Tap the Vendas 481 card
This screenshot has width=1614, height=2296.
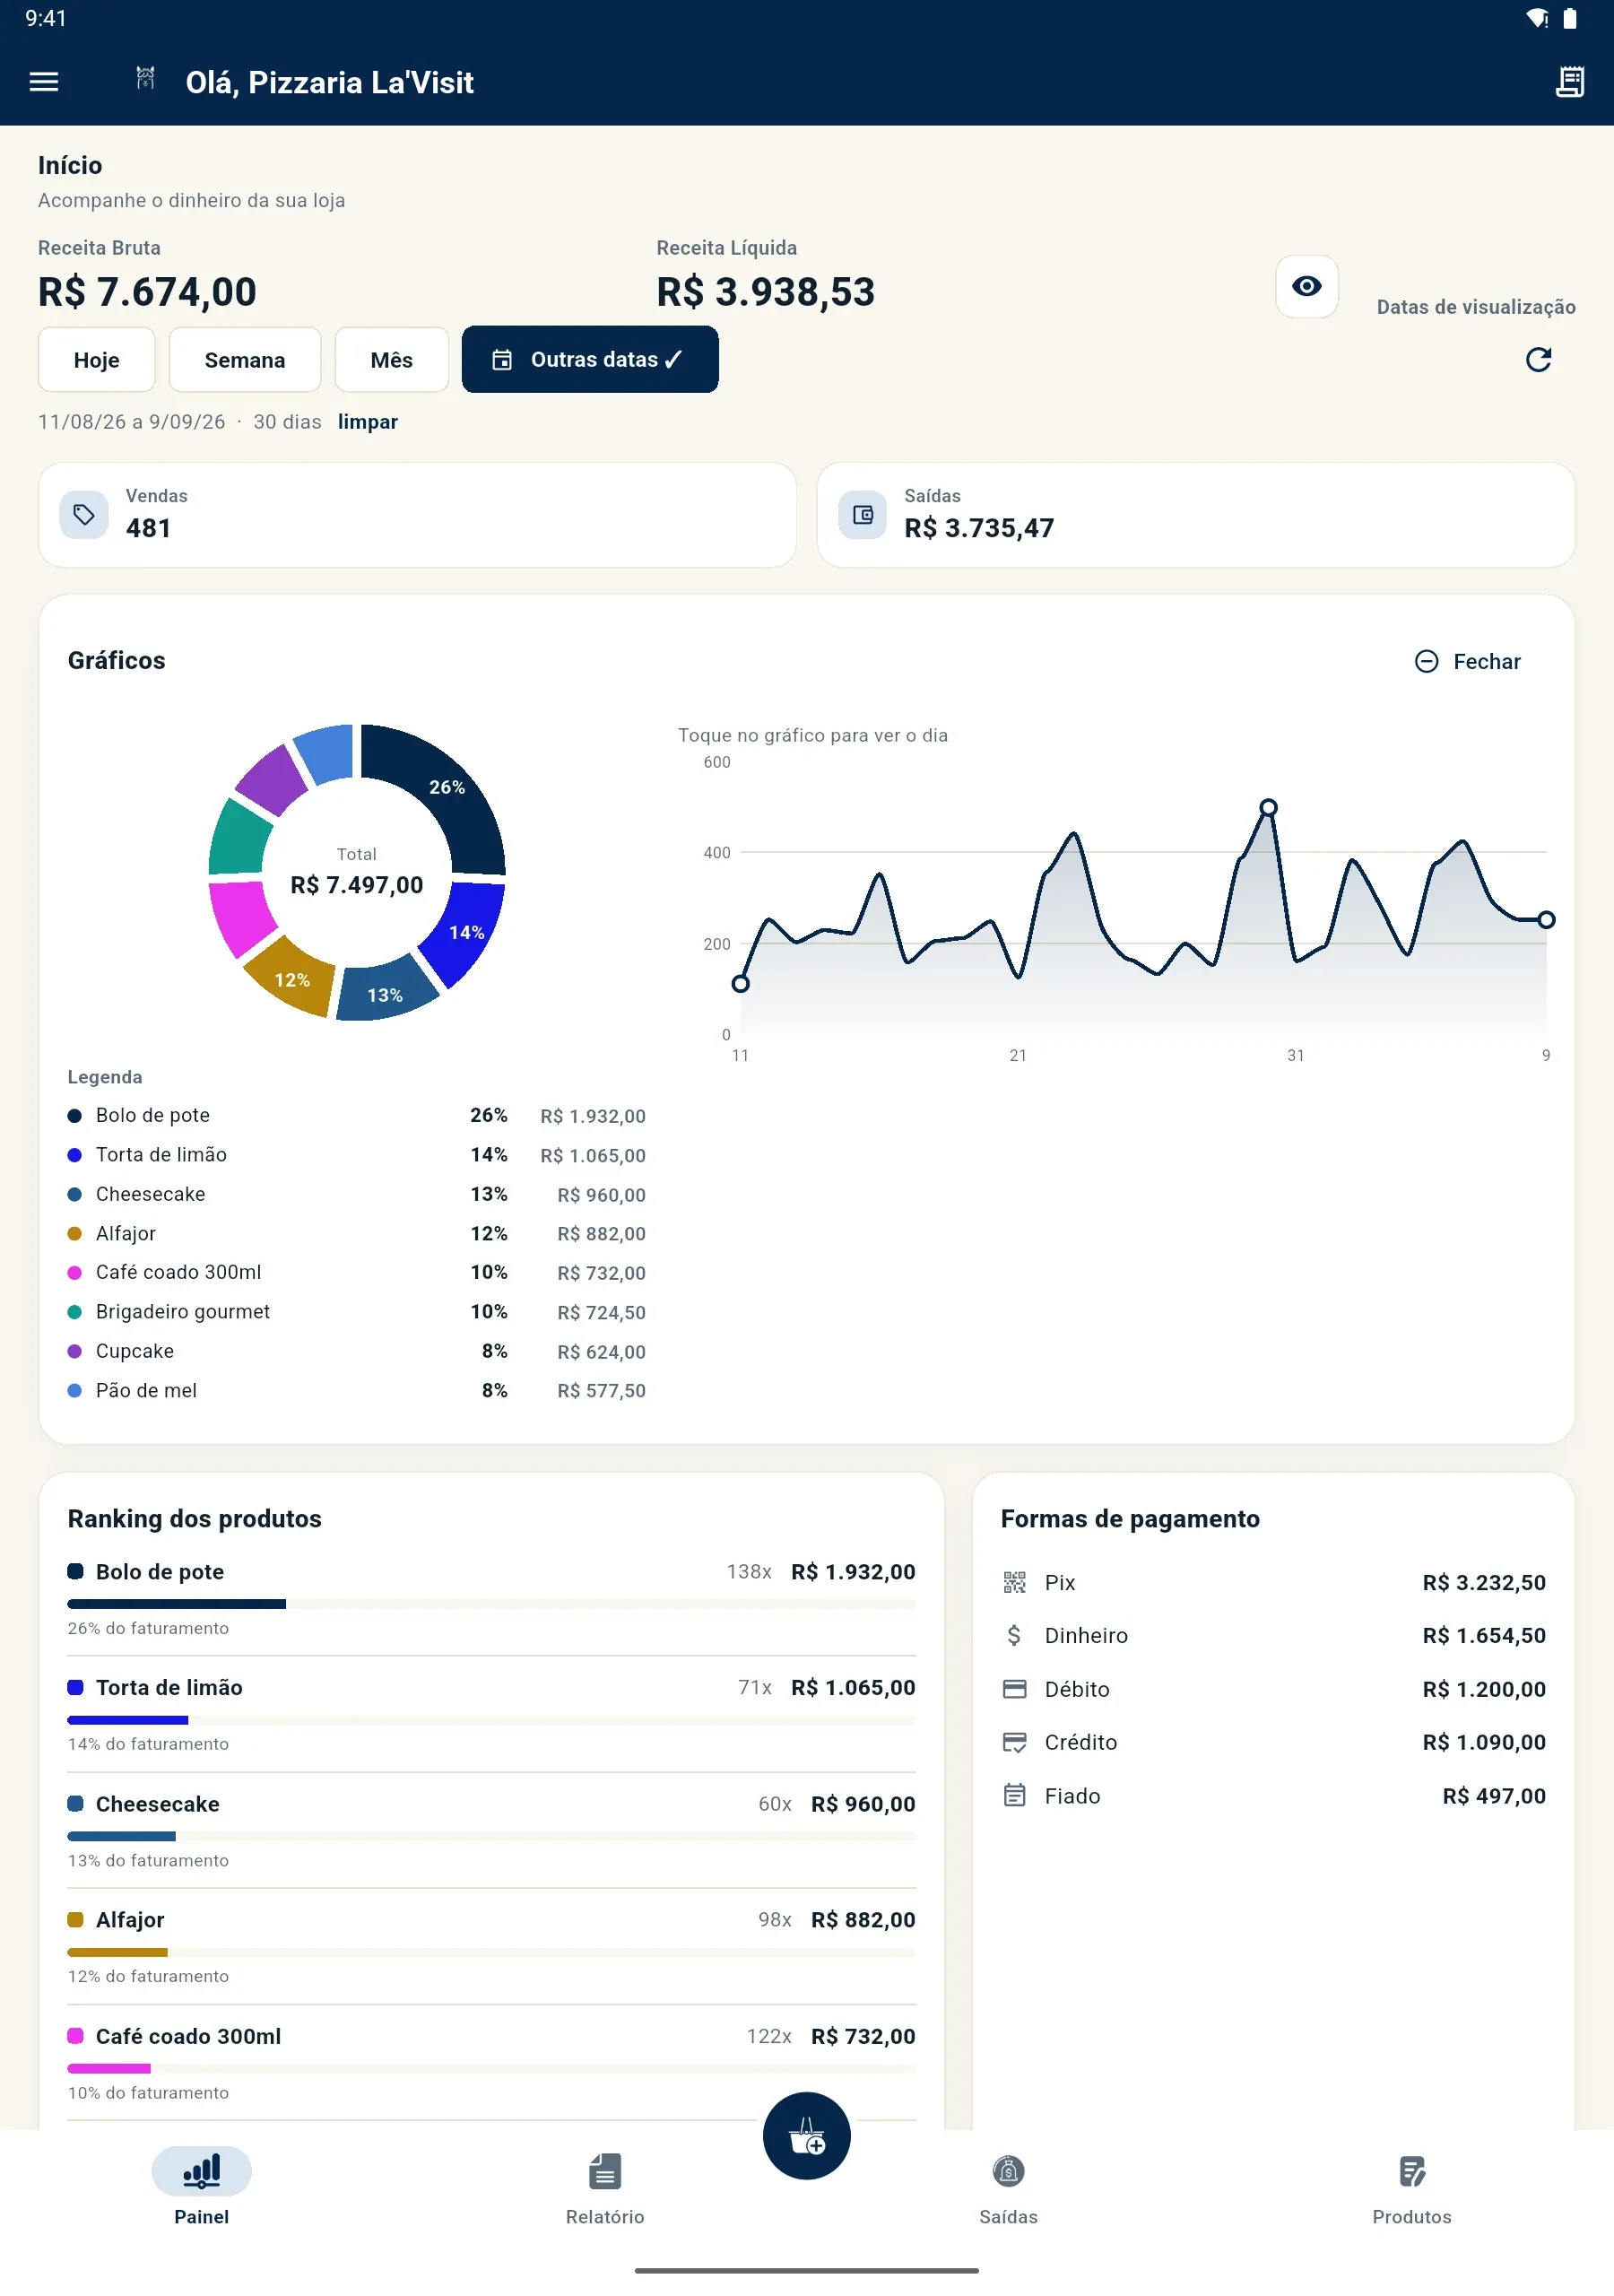tap(417, 515)
